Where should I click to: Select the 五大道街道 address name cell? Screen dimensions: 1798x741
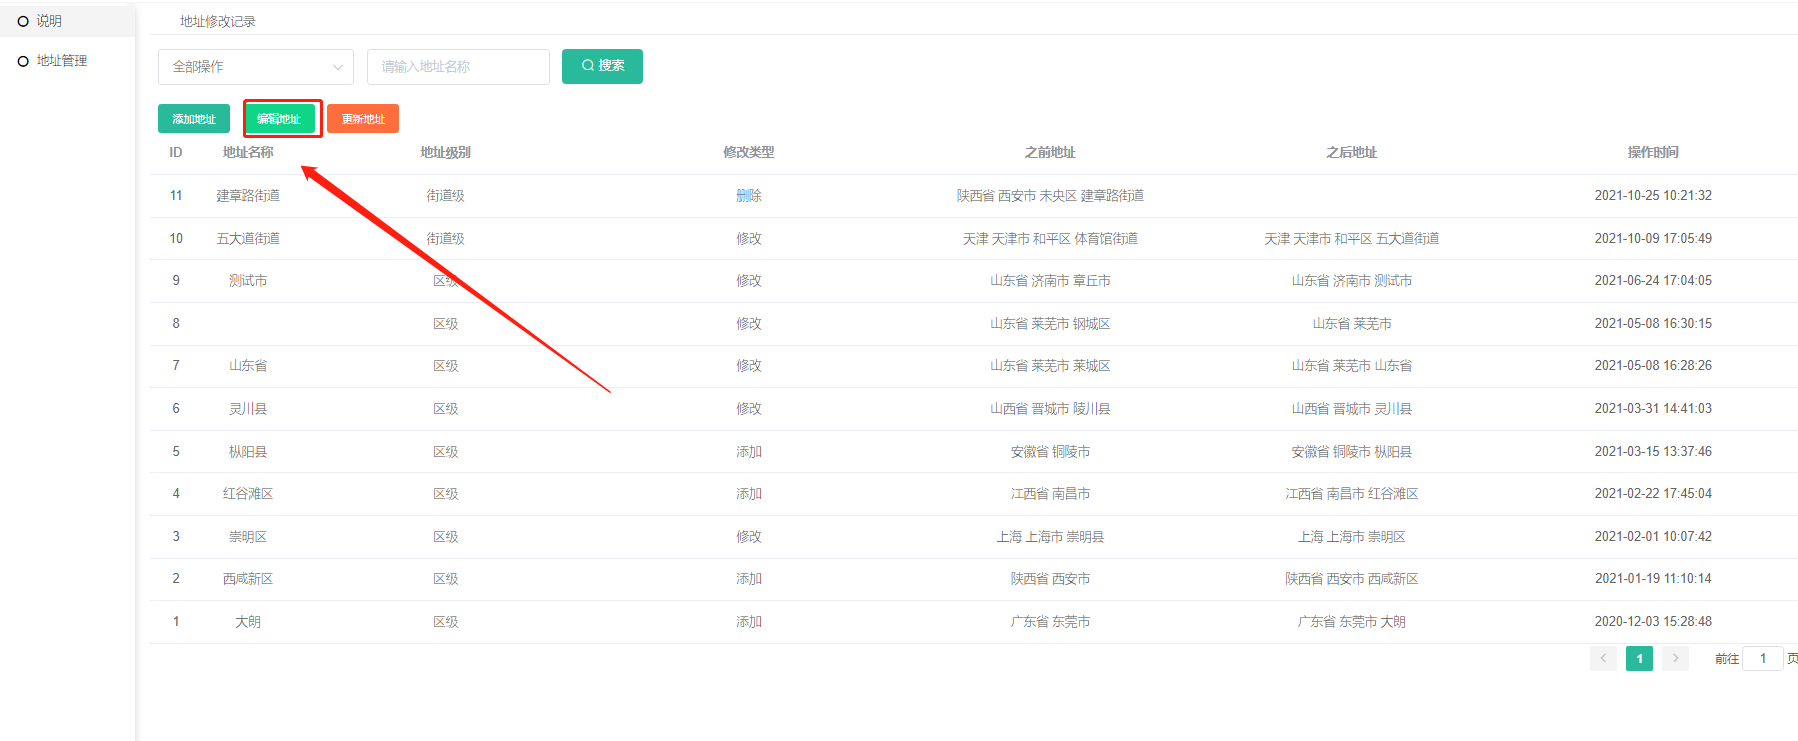248,238
